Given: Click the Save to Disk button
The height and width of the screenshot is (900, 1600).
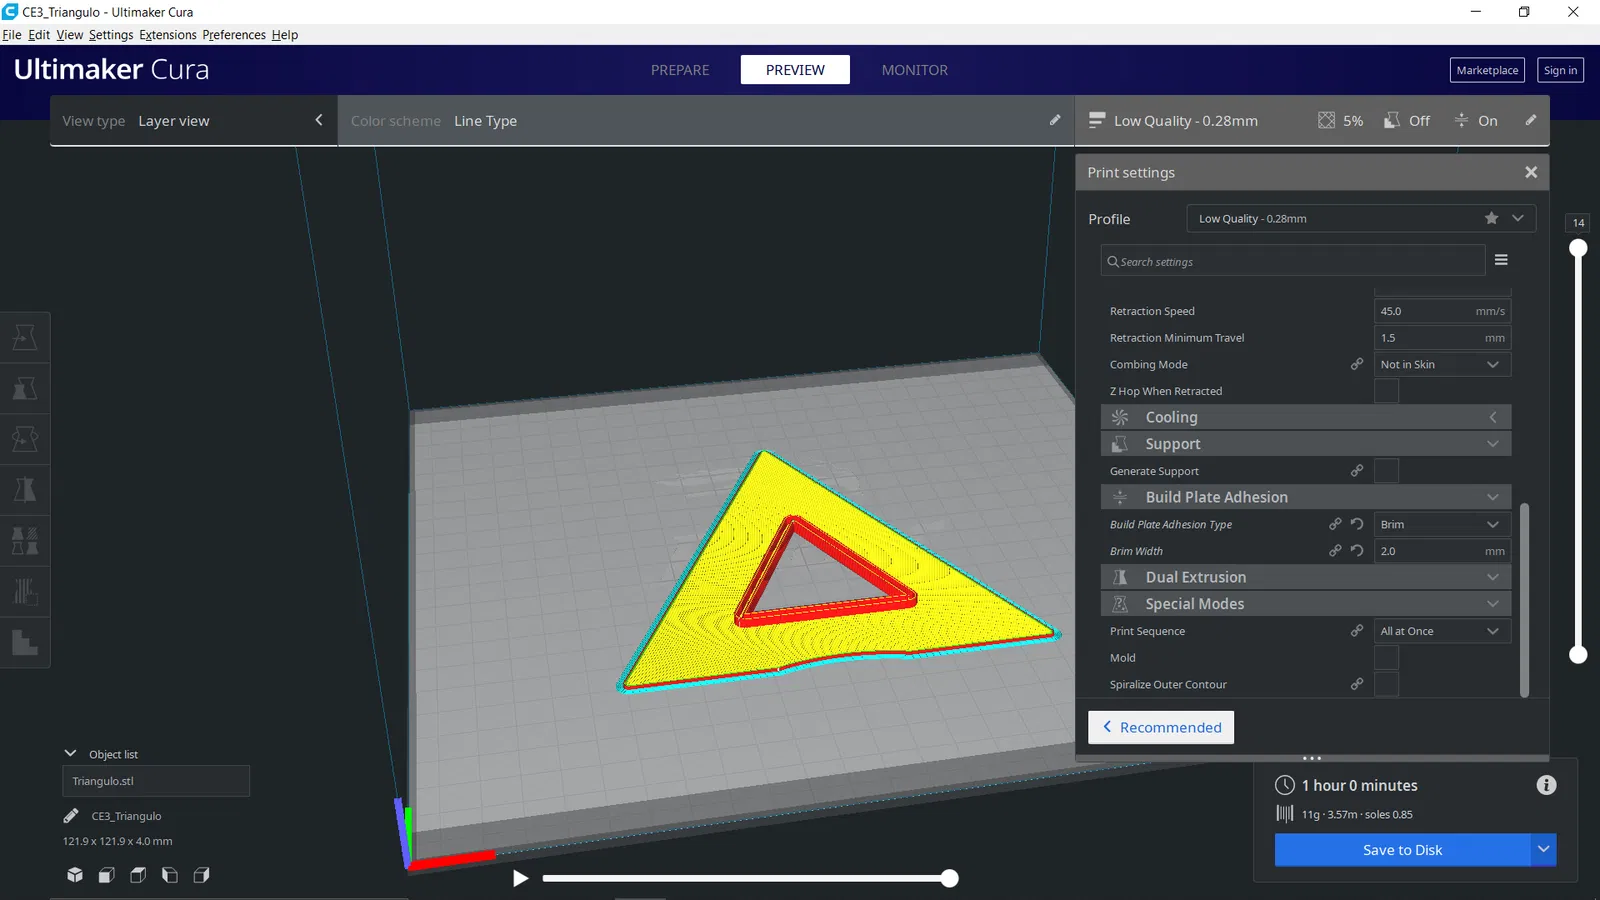Looking at the screenshot, I should coord(1402,850).
